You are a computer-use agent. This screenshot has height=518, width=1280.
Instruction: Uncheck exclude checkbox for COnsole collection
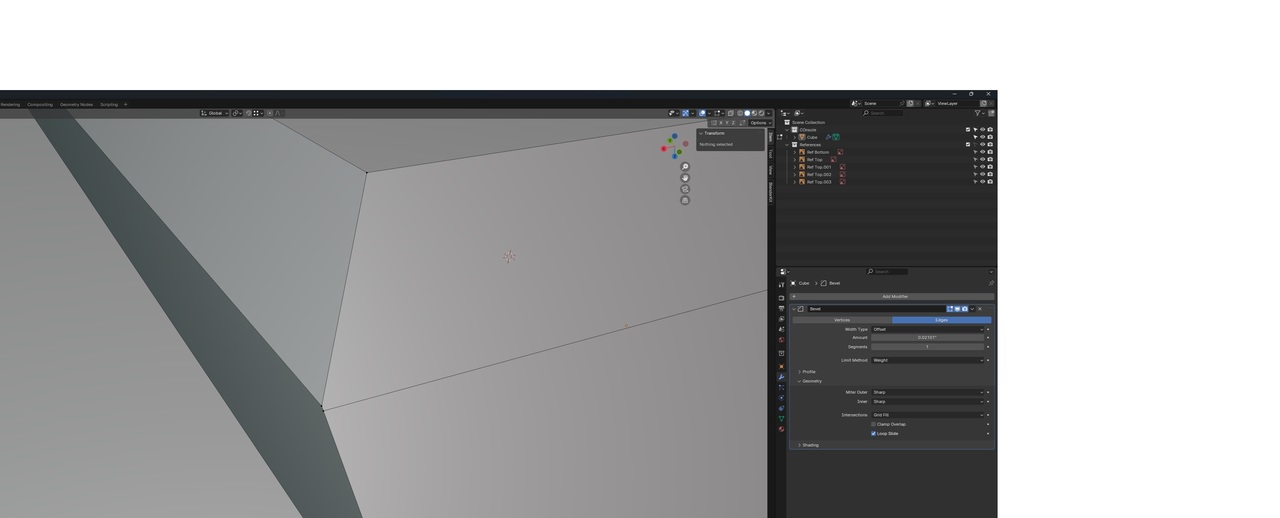pyautogui.click(x=968, y=130)
